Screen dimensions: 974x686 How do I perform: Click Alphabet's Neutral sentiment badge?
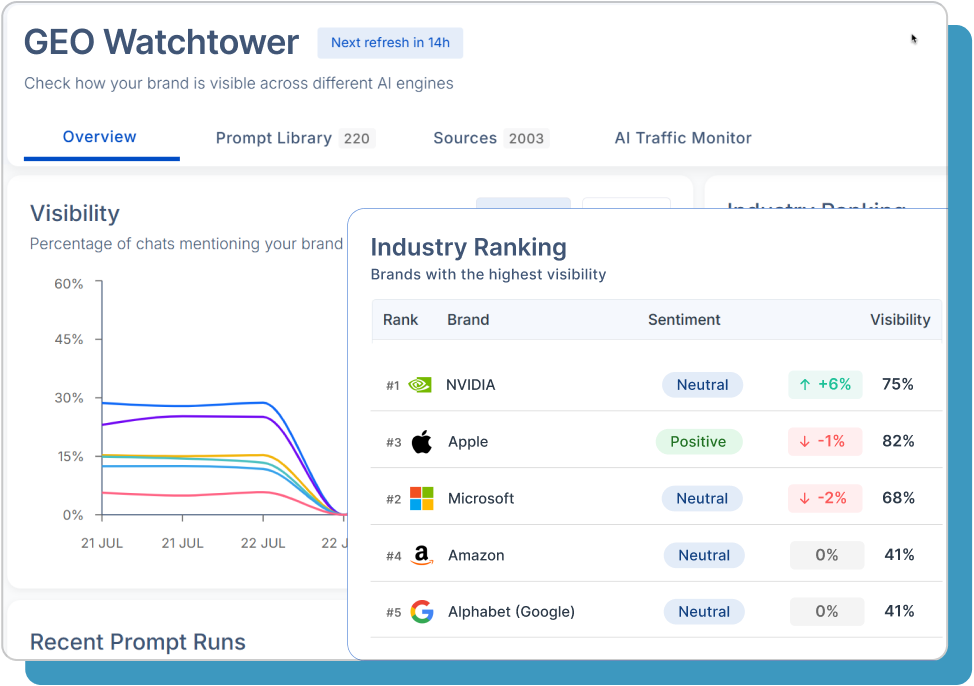pos(704,611)
